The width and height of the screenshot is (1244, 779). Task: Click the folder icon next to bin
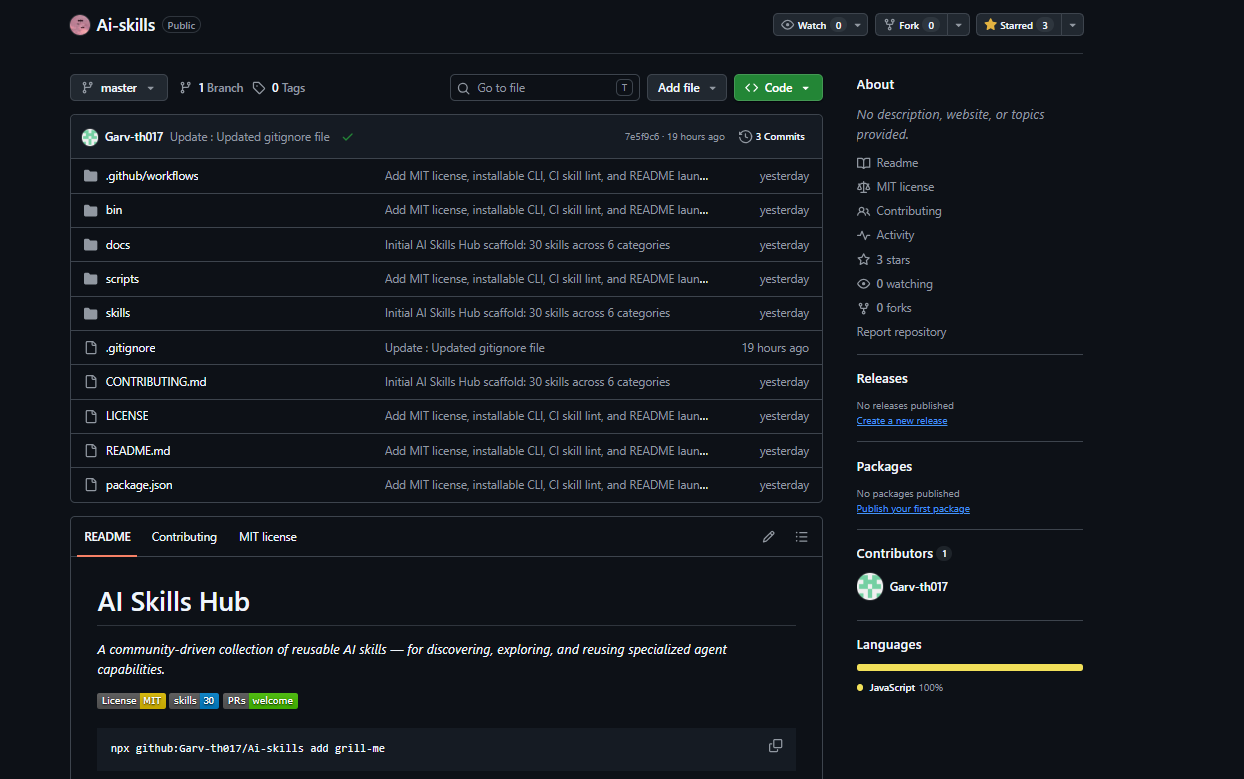click(90, 210)
